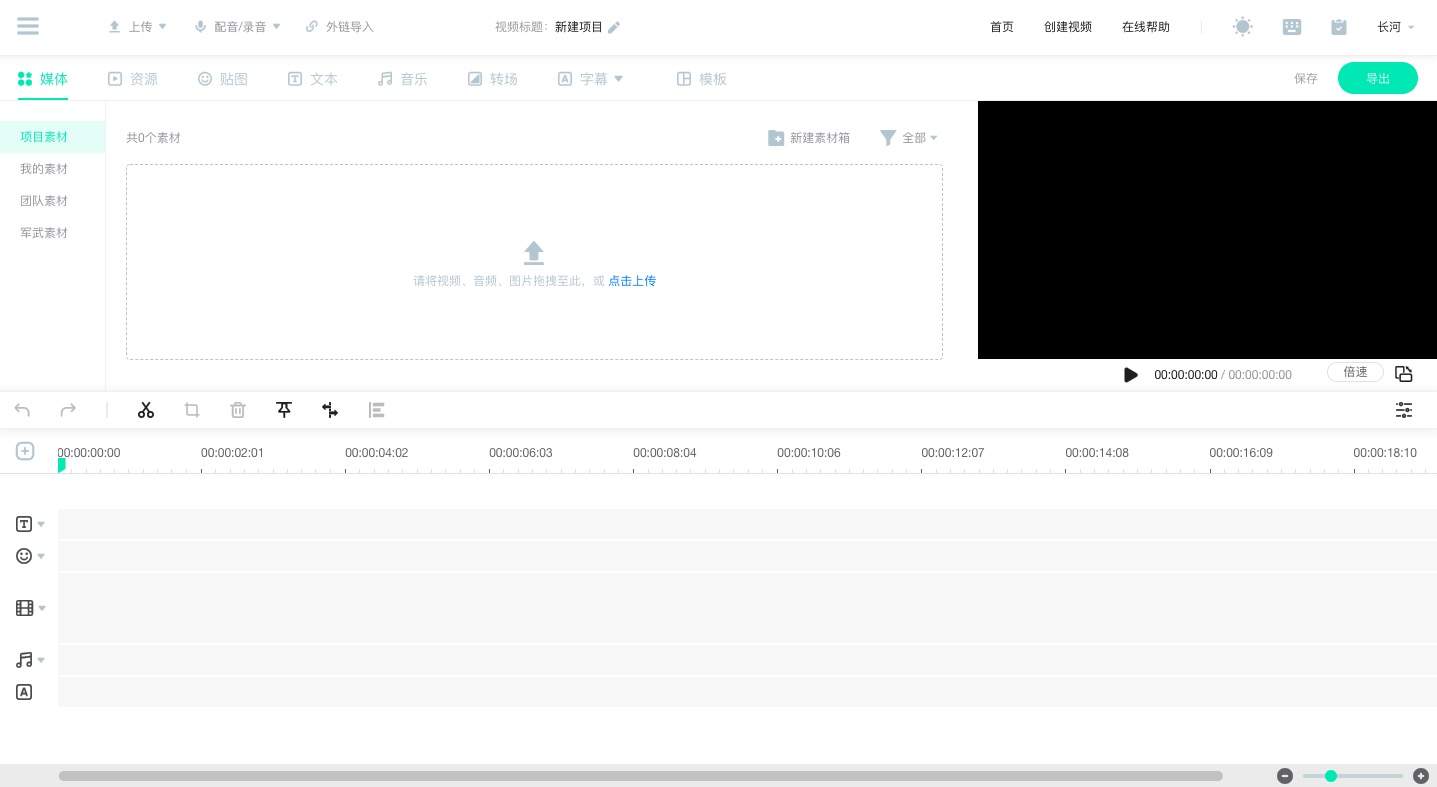Click the undo arrow
1437x787 pixels.
coord(23,410)
